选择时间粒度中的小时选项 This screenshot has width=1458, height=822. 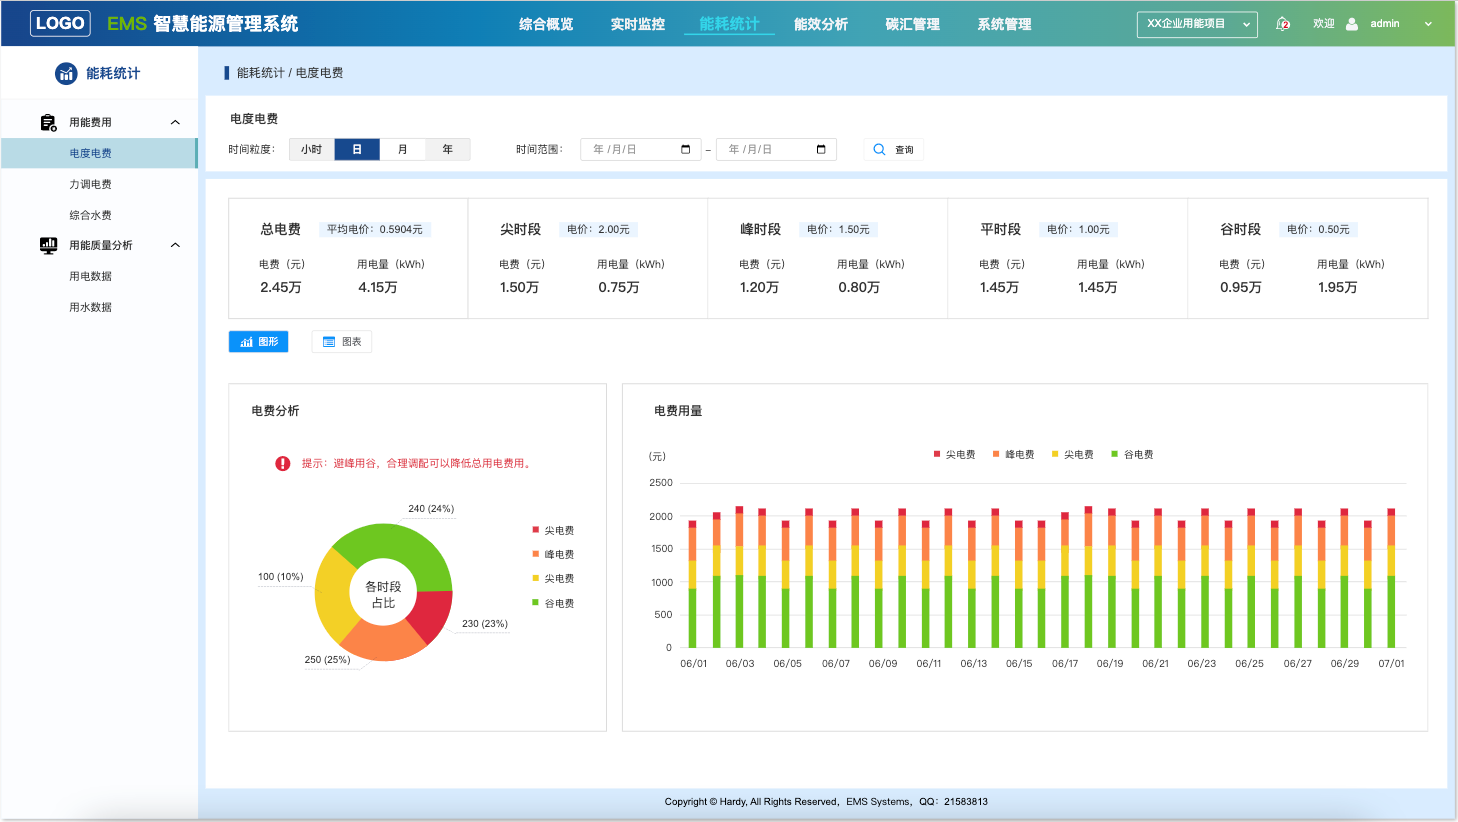(x=311, y=148)
